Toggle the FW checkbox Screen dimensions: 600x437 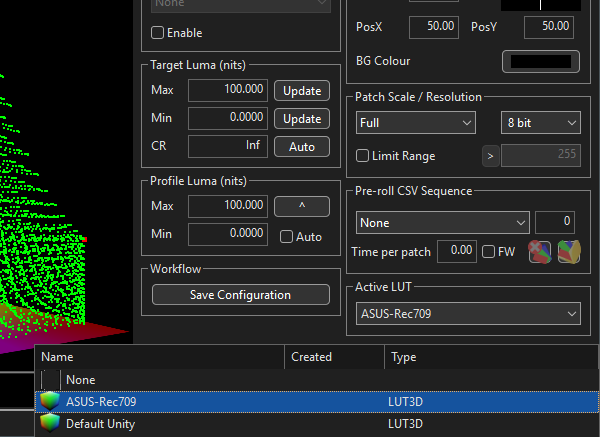coord(488,252)
